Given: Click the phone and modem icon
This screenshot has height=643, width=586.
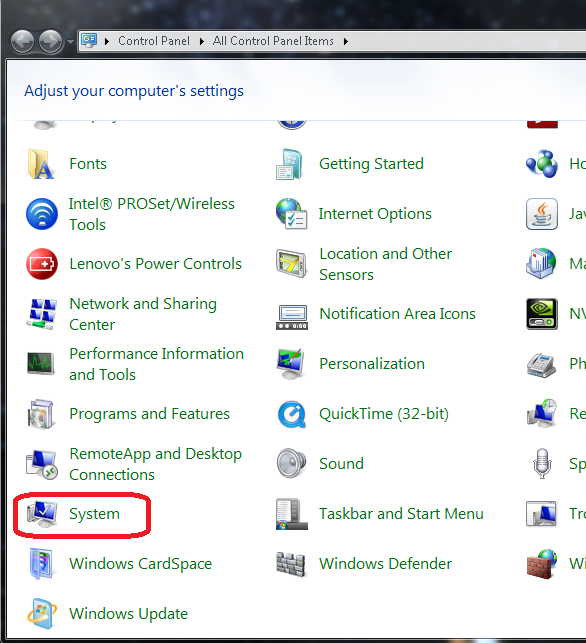Looking at the screenshot, I should pyautogui.click(x=542, y=365).
